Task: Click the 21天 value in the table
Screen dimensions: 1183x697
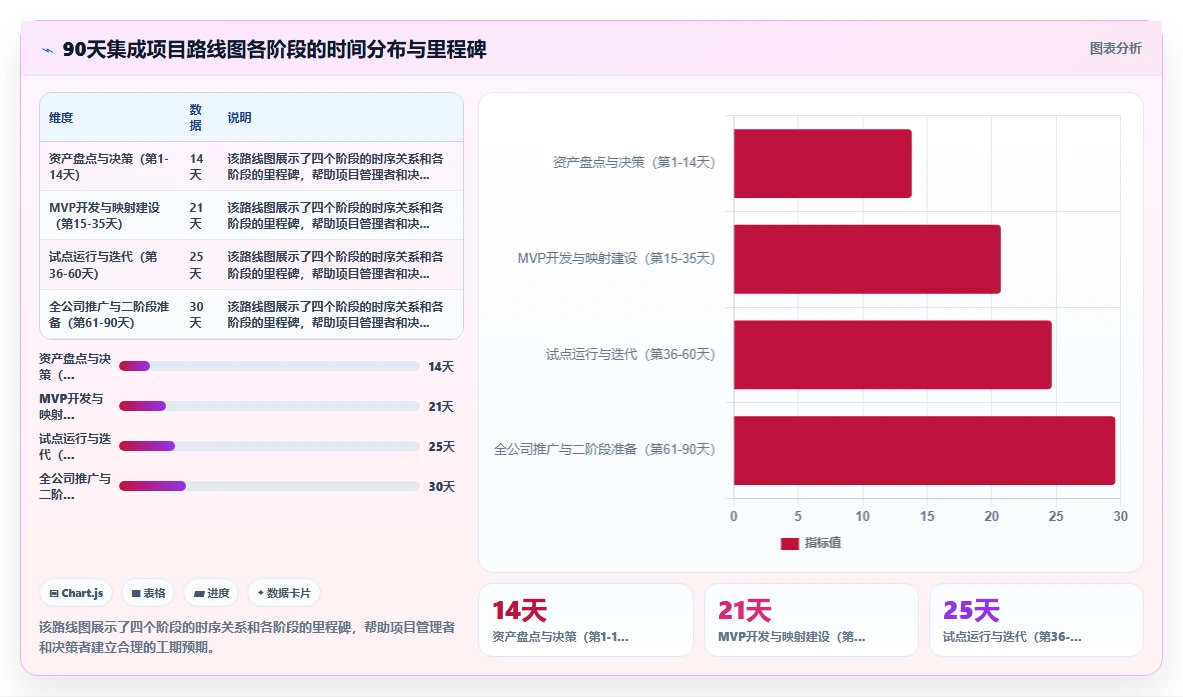Action: (196, 216)
